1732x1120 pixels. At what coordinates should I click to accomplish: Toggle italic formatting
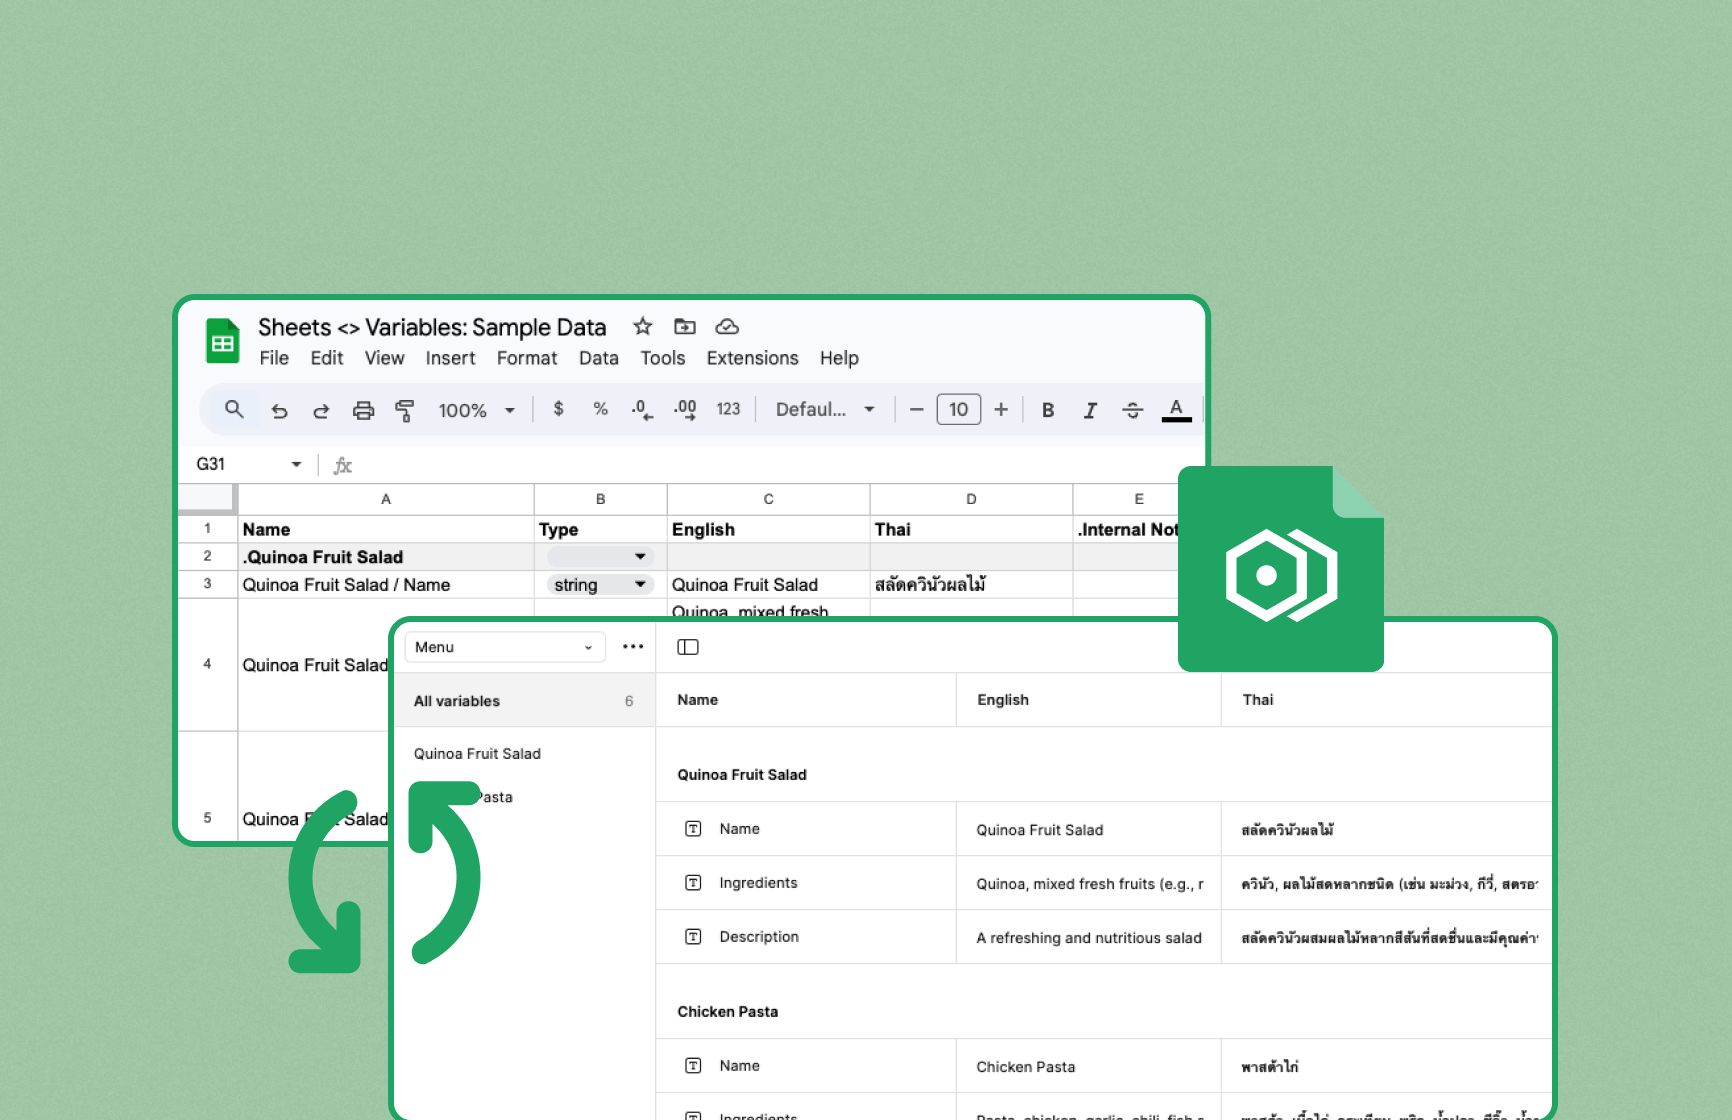(1090, 410)
